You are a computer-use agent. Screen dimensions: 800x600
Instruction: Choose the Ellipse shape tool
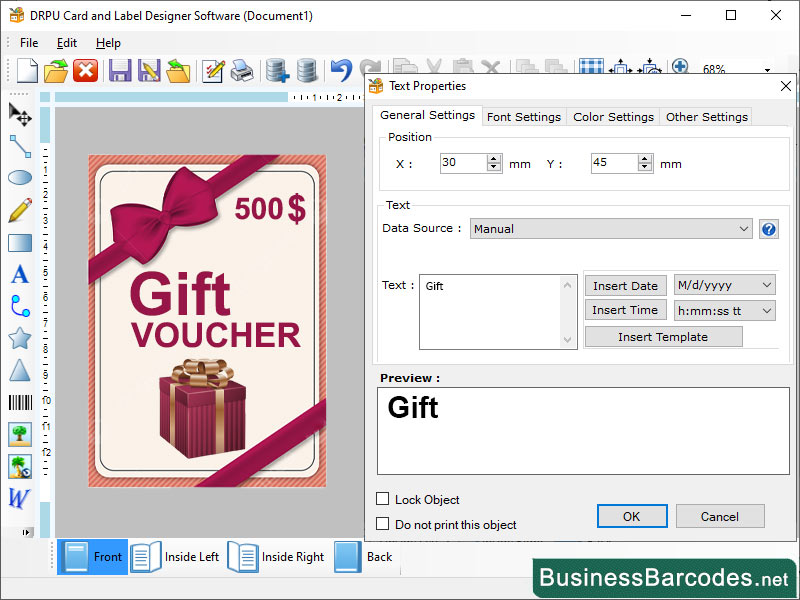pos(20,178)
